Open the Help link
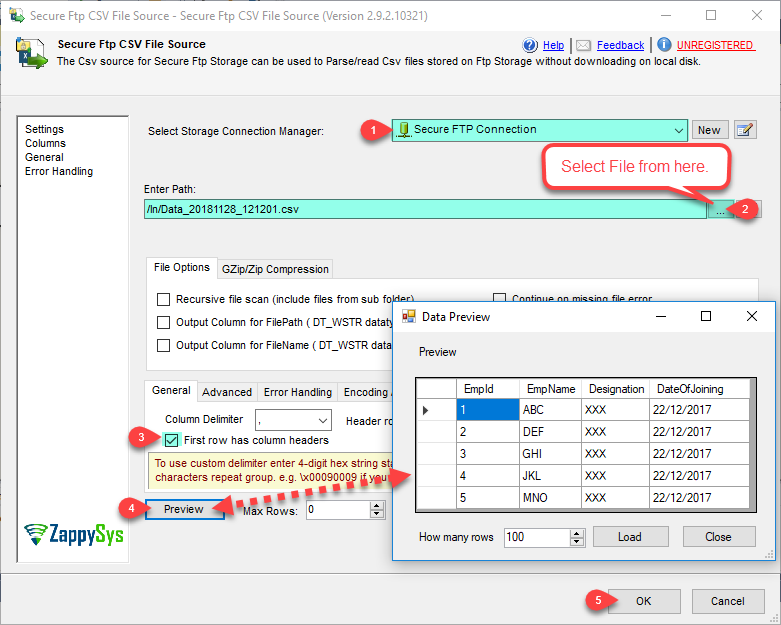781x625 pixels. (x=553, y=45)
